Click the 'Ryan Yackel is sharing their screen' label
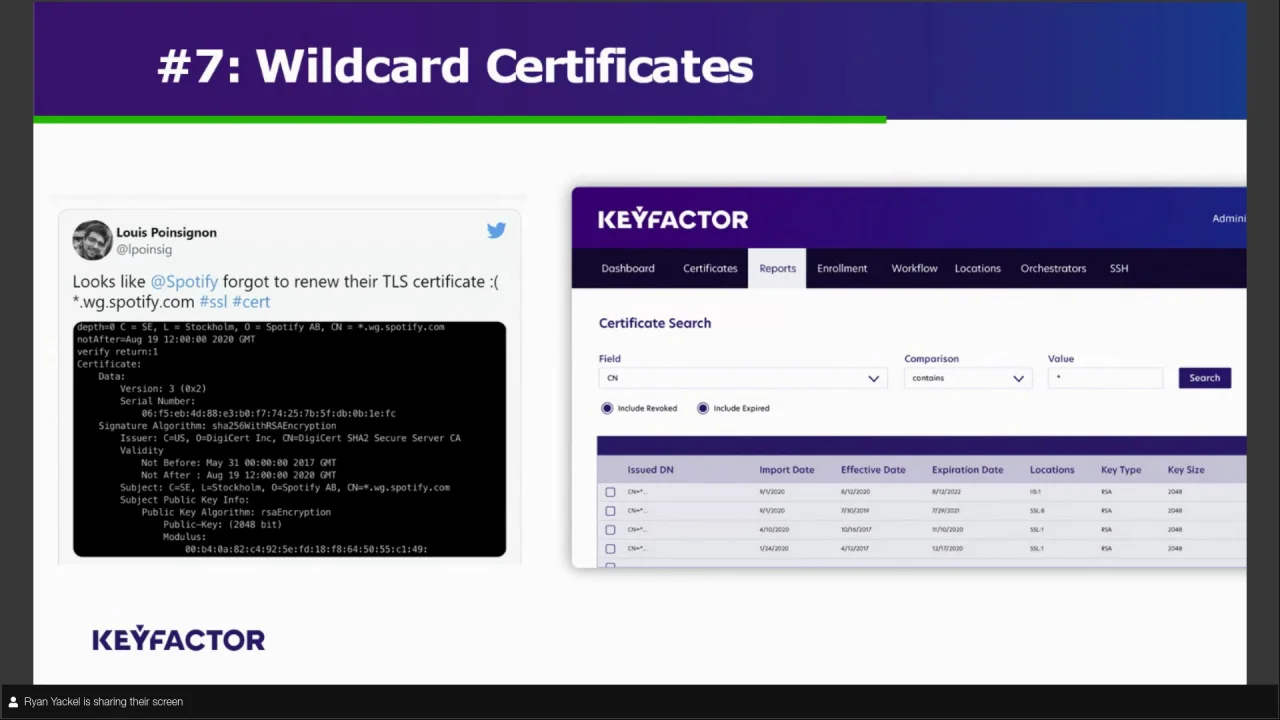Viewport: 1280px width, 720px height. click(103, 702)
